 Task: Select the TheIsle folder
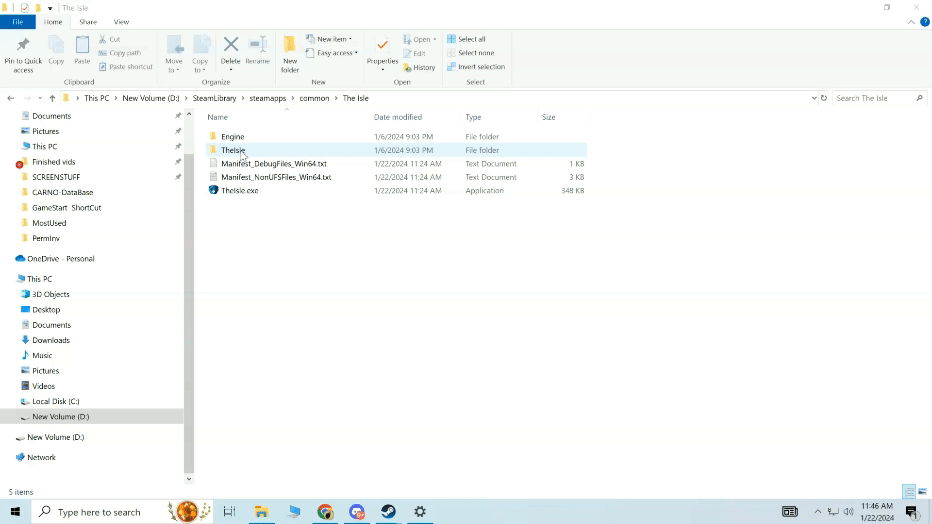click(396, 150)
